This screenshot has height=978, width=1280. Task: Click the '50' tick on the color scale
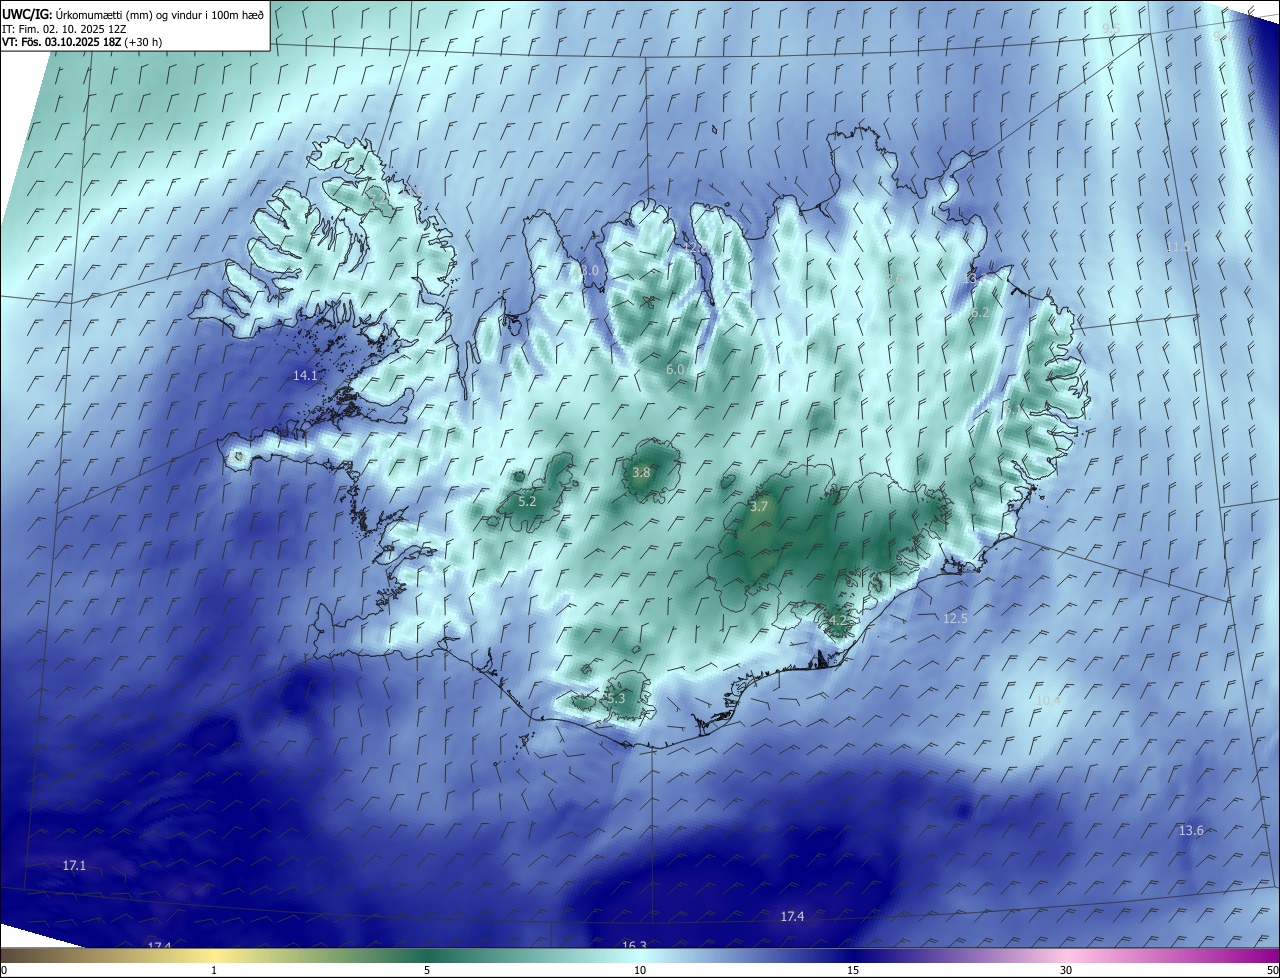1272,971
